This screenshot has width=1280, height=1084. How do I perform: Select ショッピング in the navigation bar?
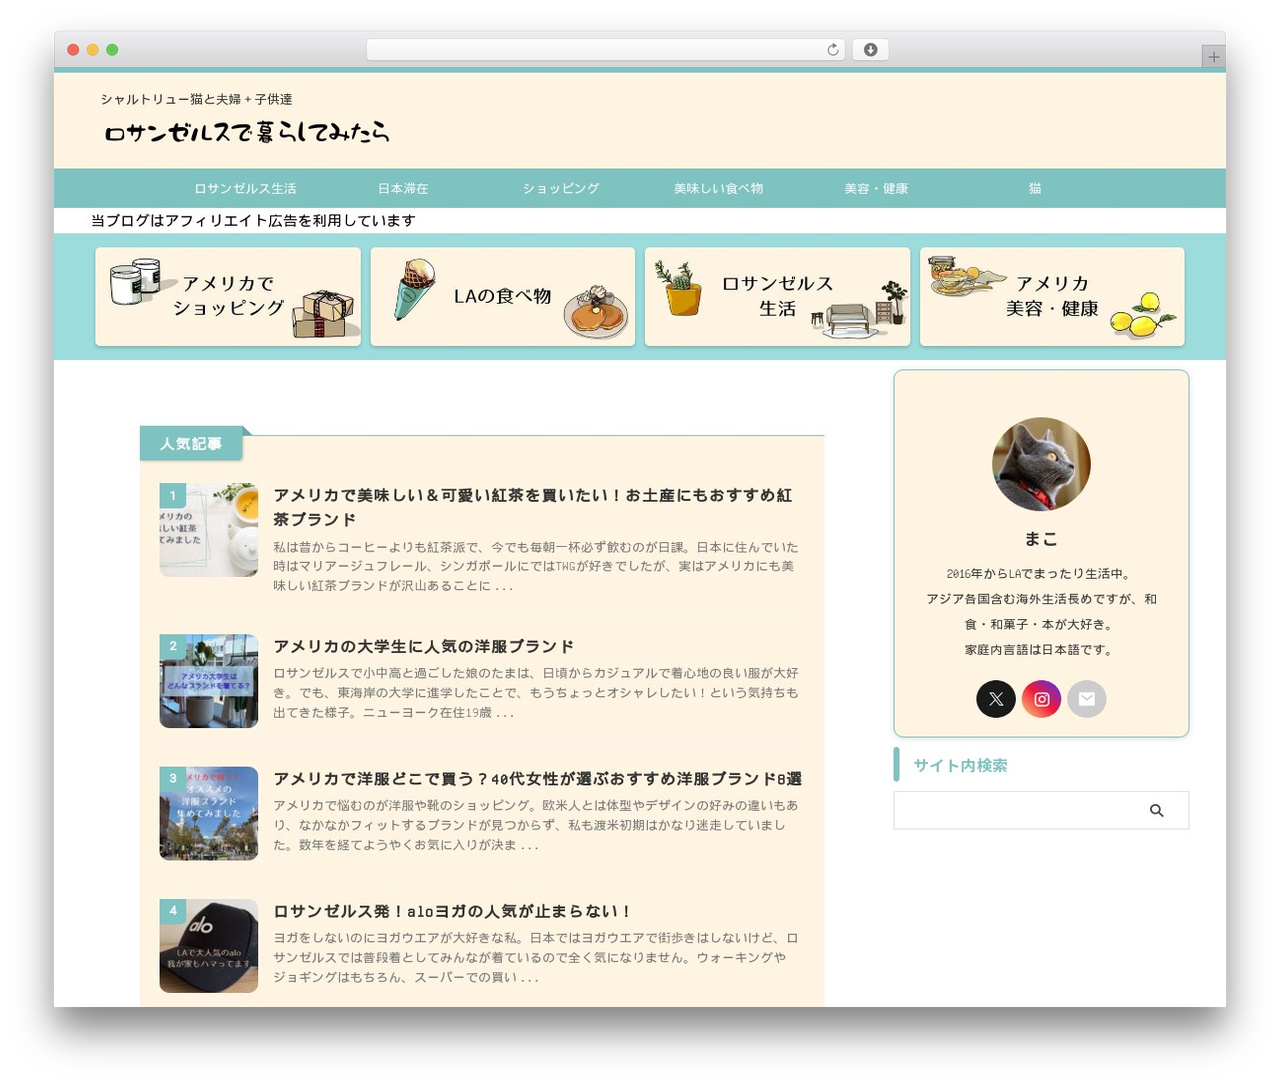[561, 188]
